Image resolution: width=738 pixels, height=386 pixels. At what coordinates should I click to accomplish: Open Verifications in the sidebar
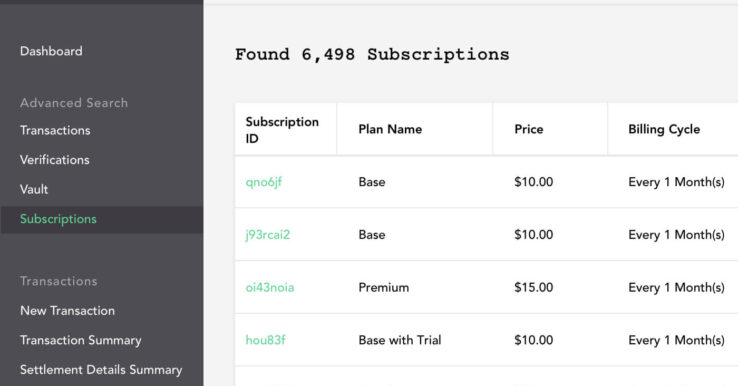(55, 160)
